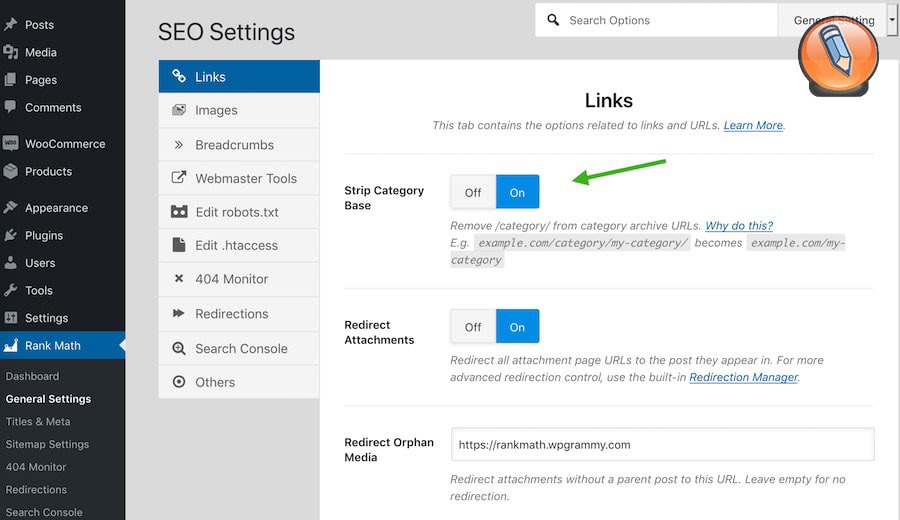900x520 pixels.
Task: Click the Strip Category Base label
Action: click(x=384, y=197)
